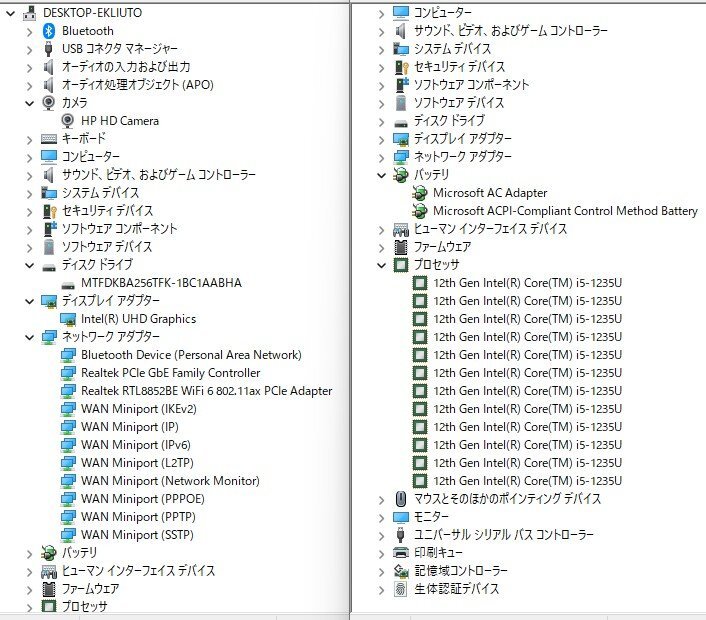Click the ソフトウェア コンポーネント icon in right pane

coord(401,85)
